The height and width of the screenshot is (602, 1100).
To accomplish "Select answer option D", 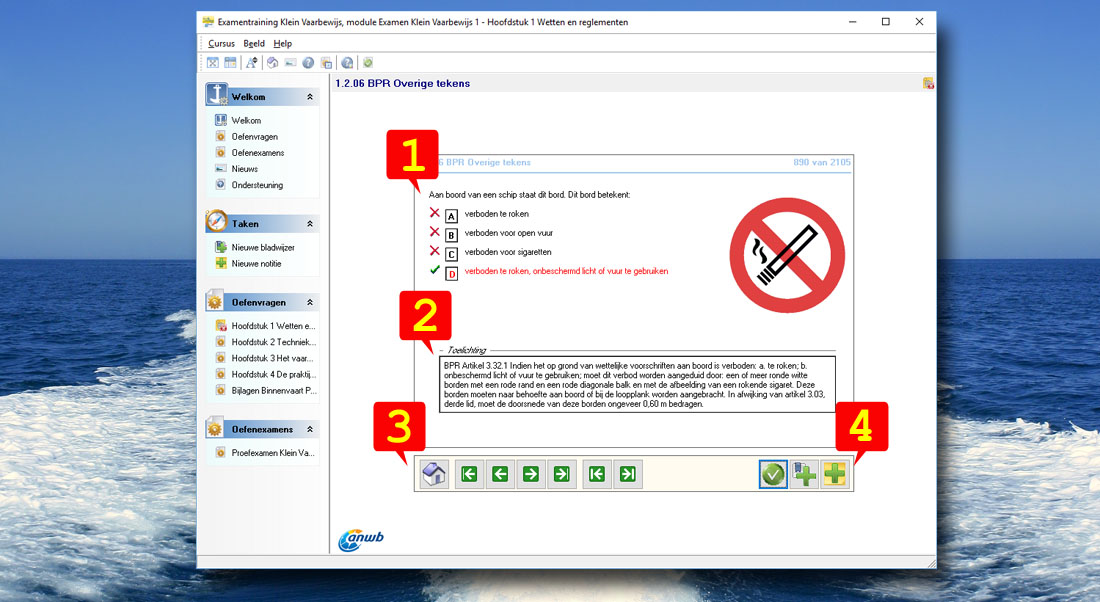I will click(451, 273).
